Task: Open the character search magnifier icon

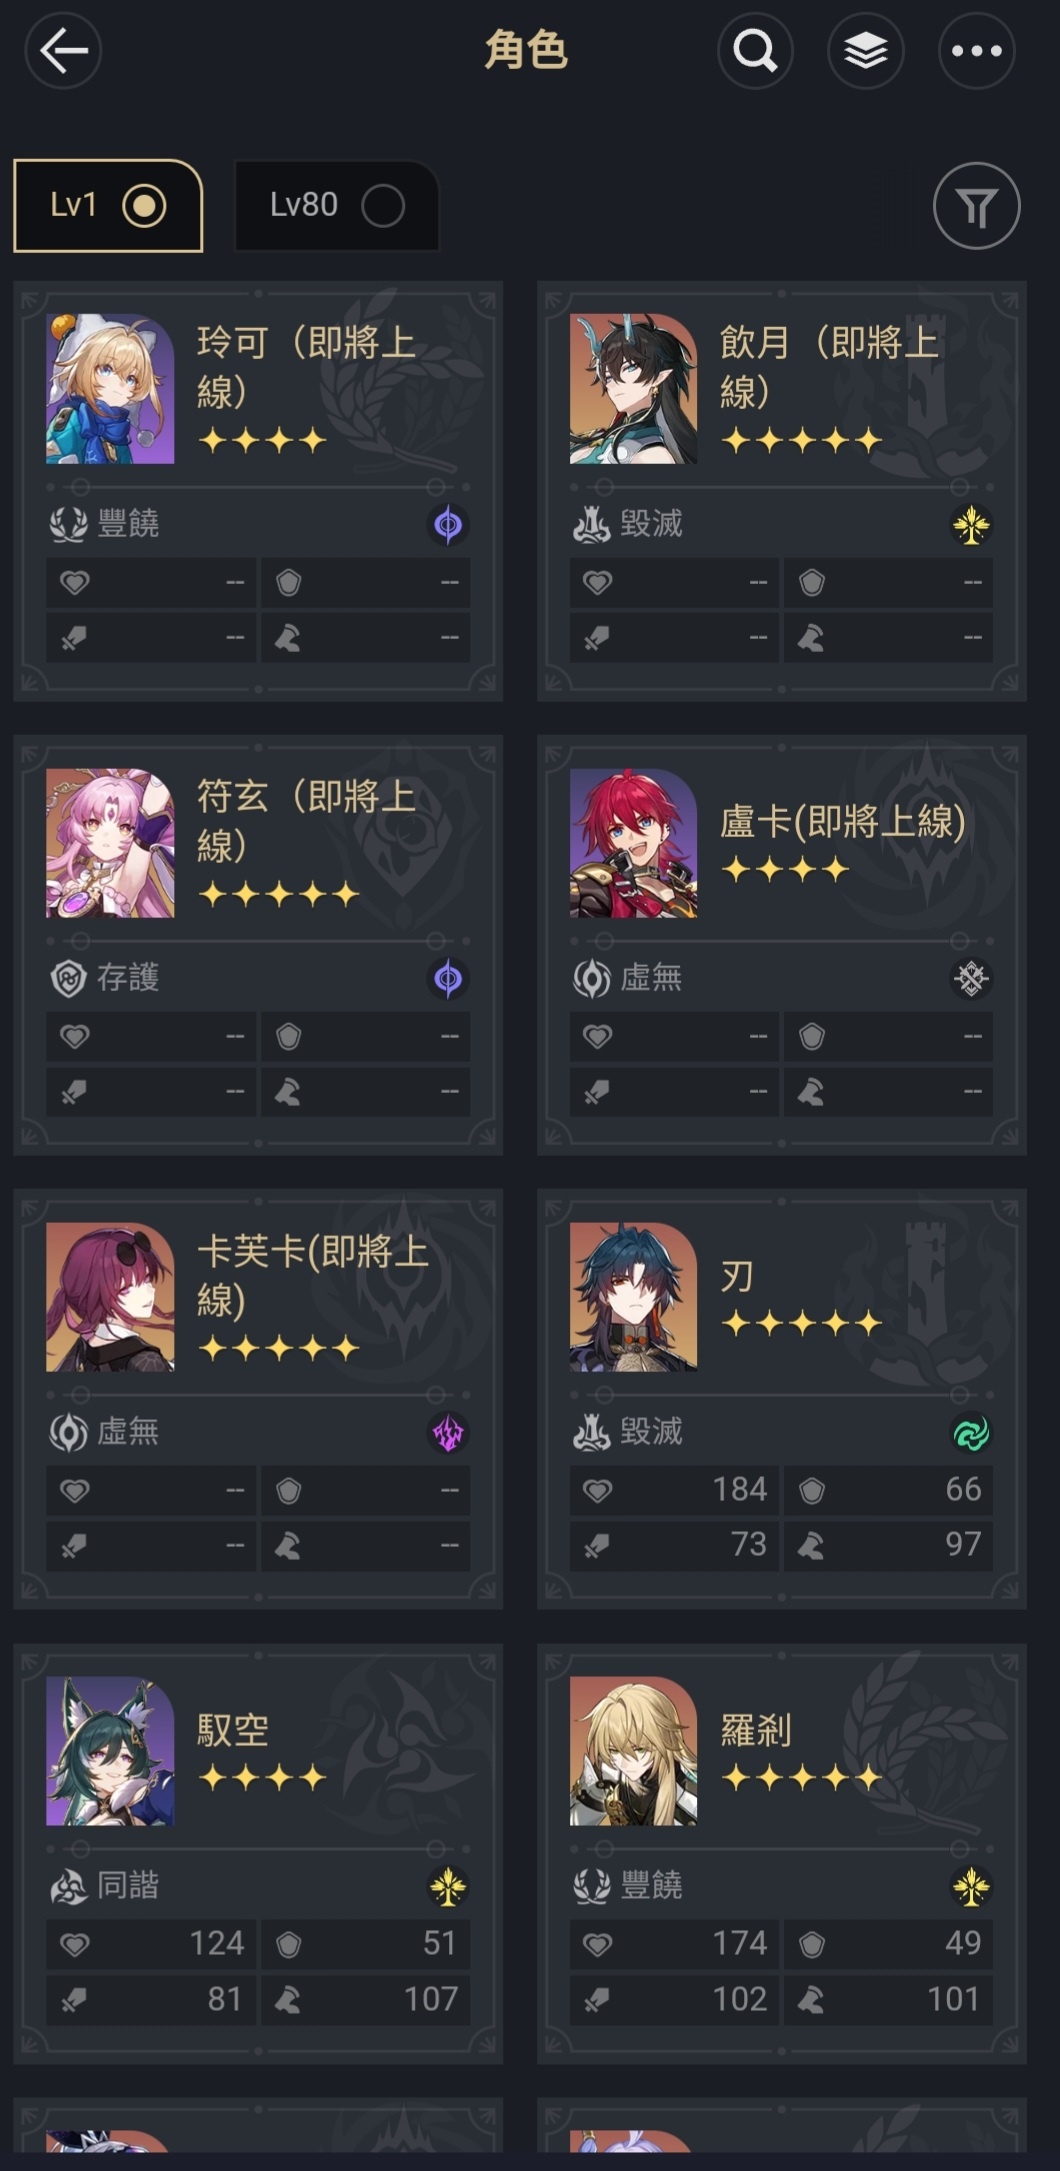Action: [x=755, y=50]
